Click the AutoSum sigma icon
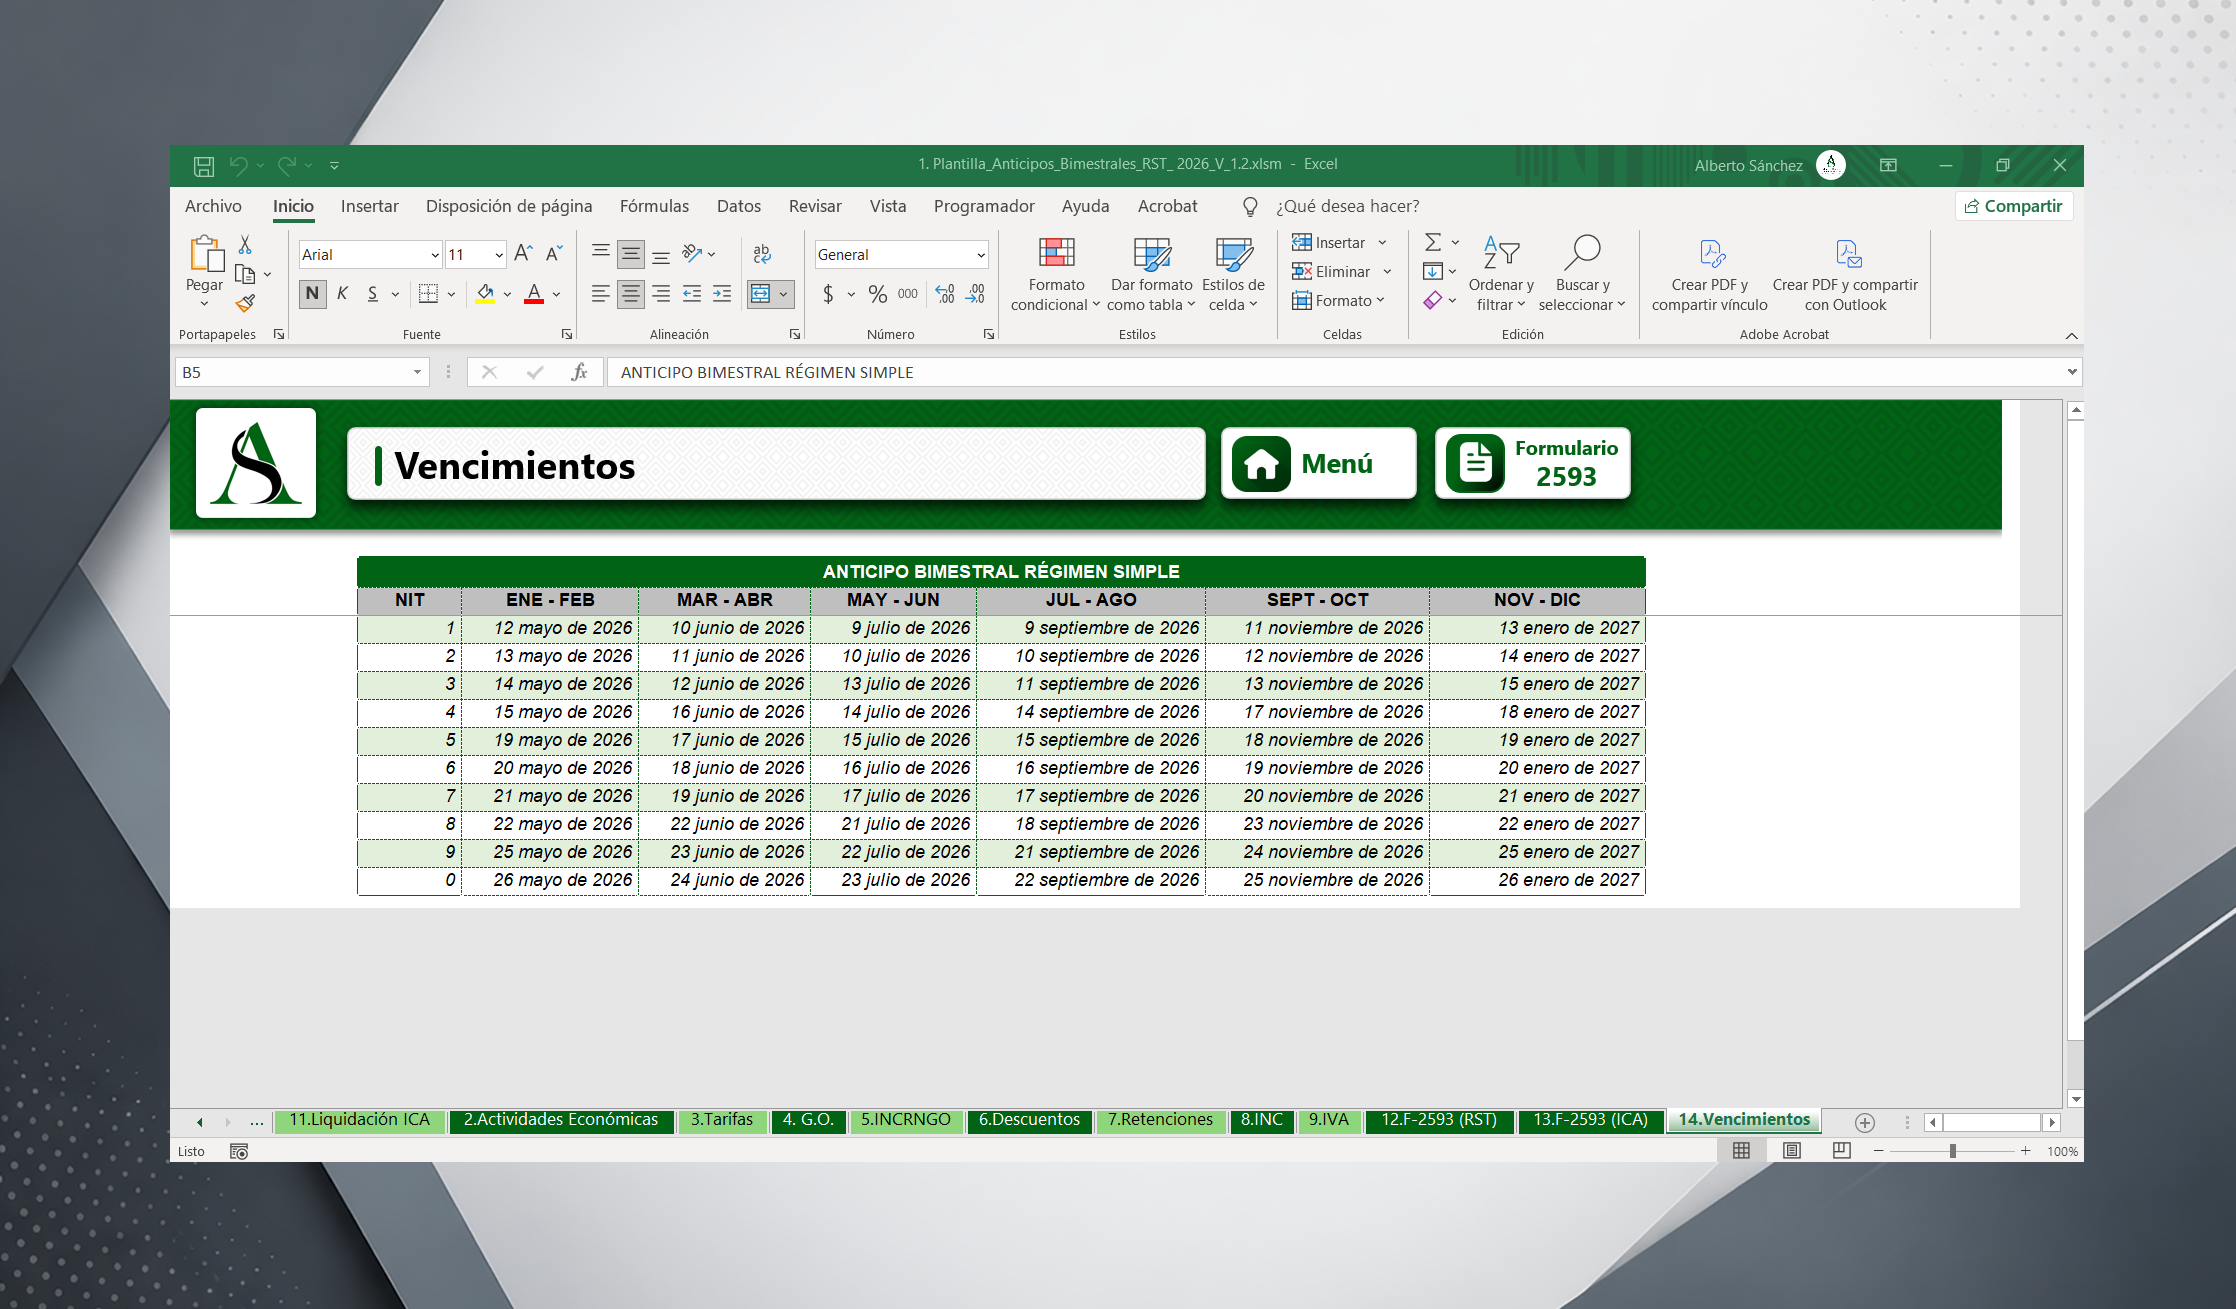 1433,242
